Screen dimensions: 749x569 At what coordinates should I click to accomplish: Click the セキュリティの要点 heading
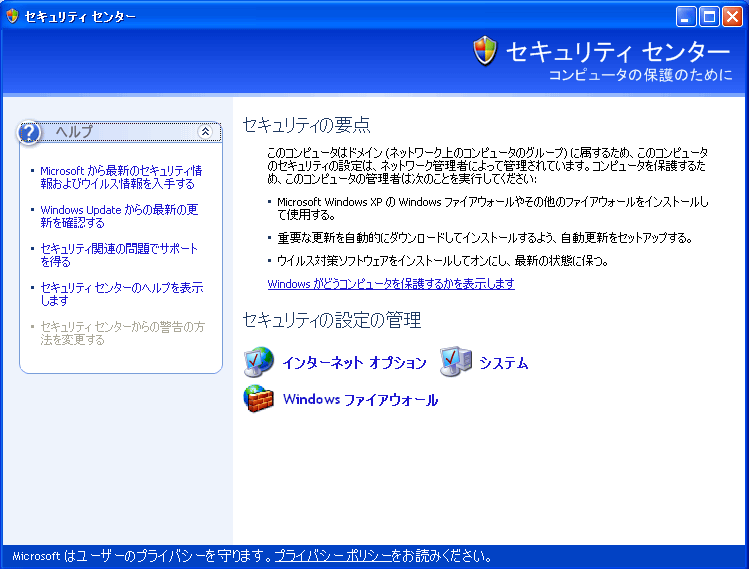tap(306, 125)
